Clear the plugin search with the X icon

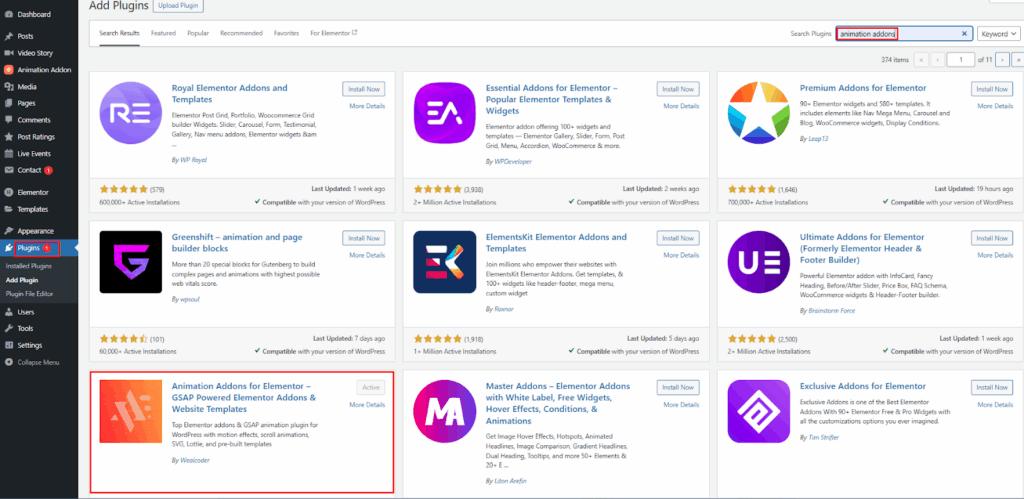point(964,33)
